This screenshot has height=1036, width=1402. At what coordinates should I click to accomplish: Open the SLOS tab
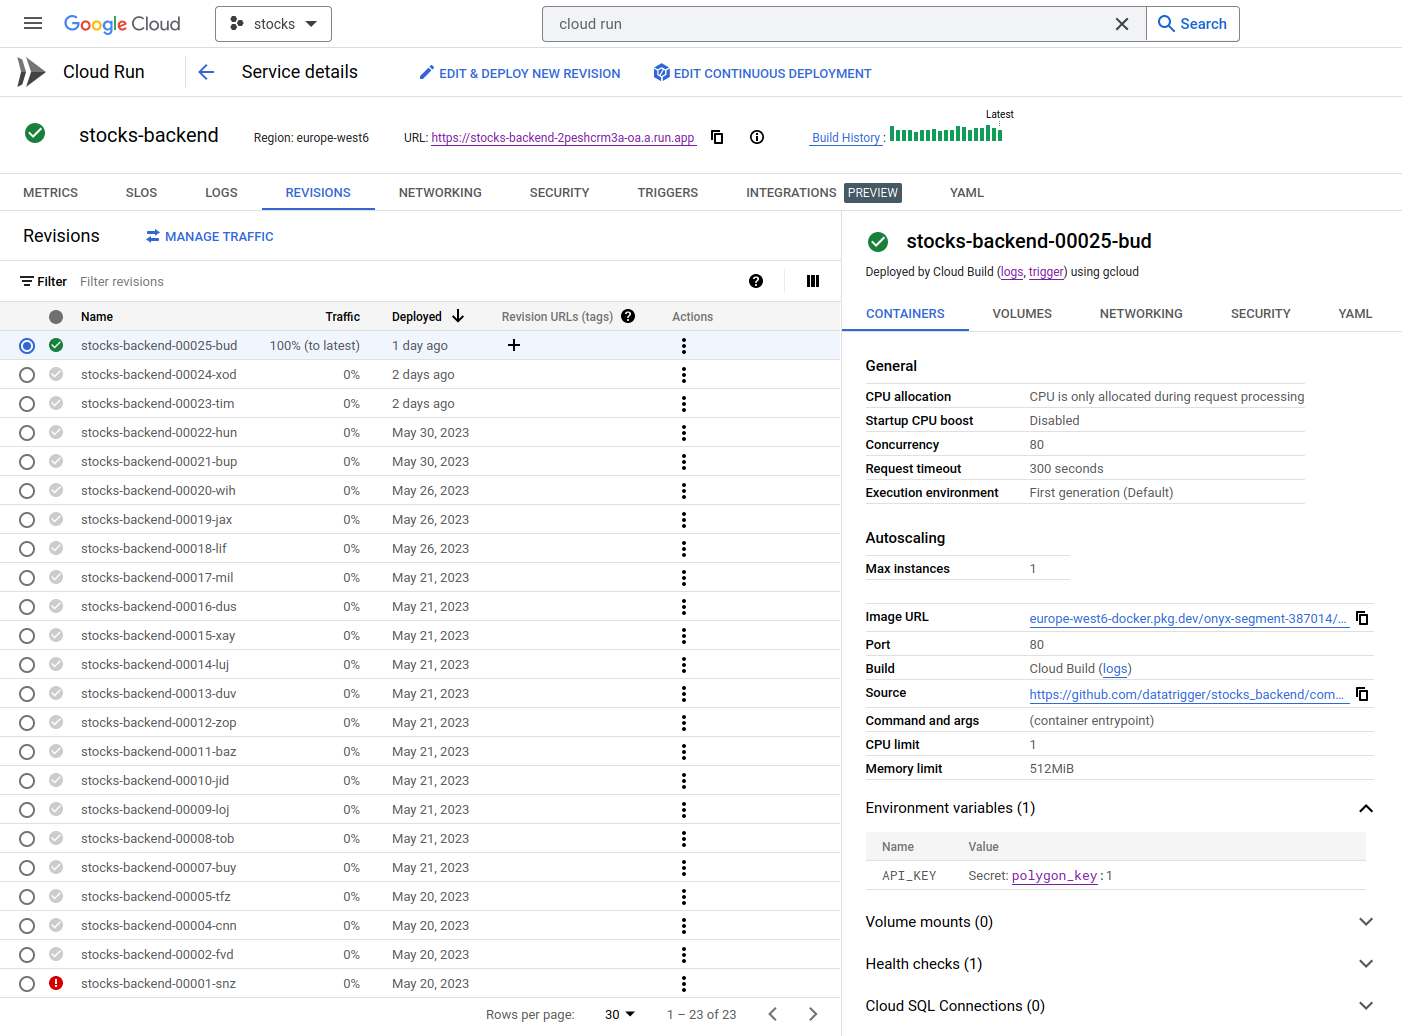point(141,192)
